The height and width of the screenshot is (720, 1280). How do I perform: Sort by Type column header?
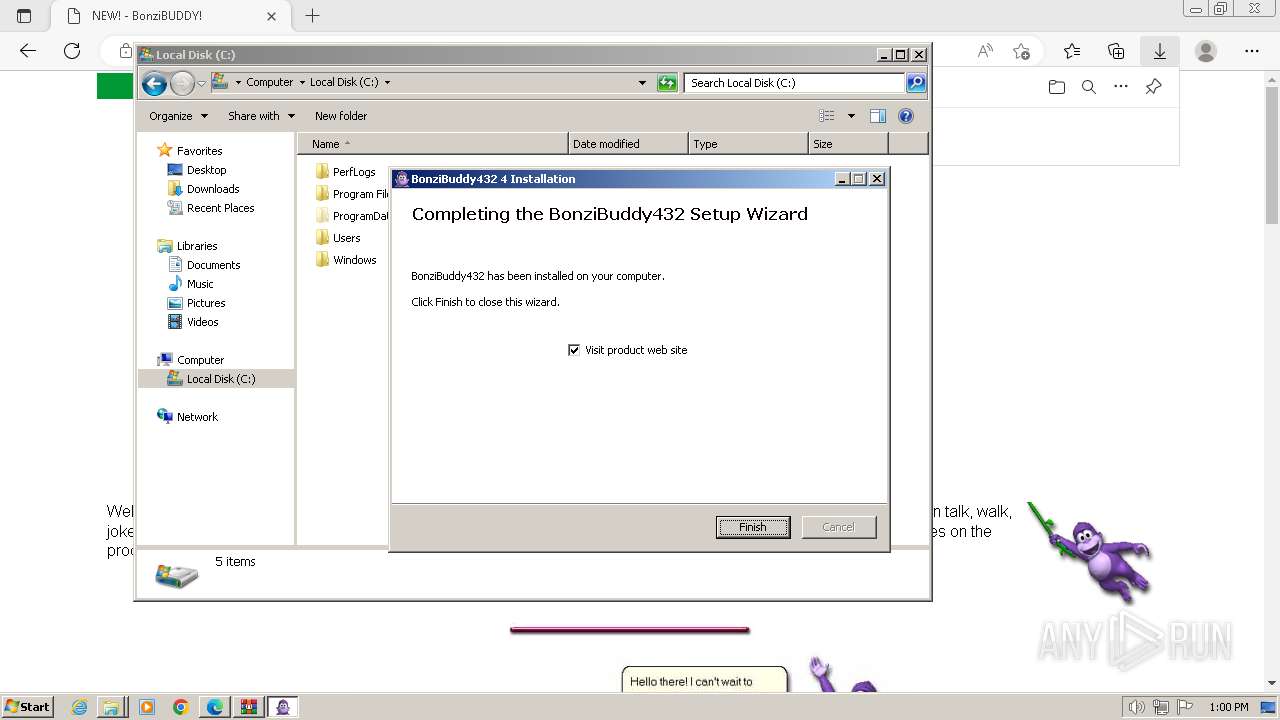pyautogui.click(x=748, y=144)
